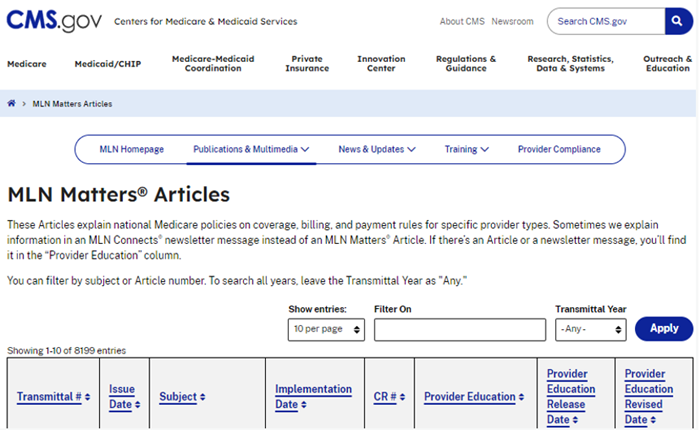Click into the Filter On text box
Viewport: 700px width, 430px height.
[460, 330]
